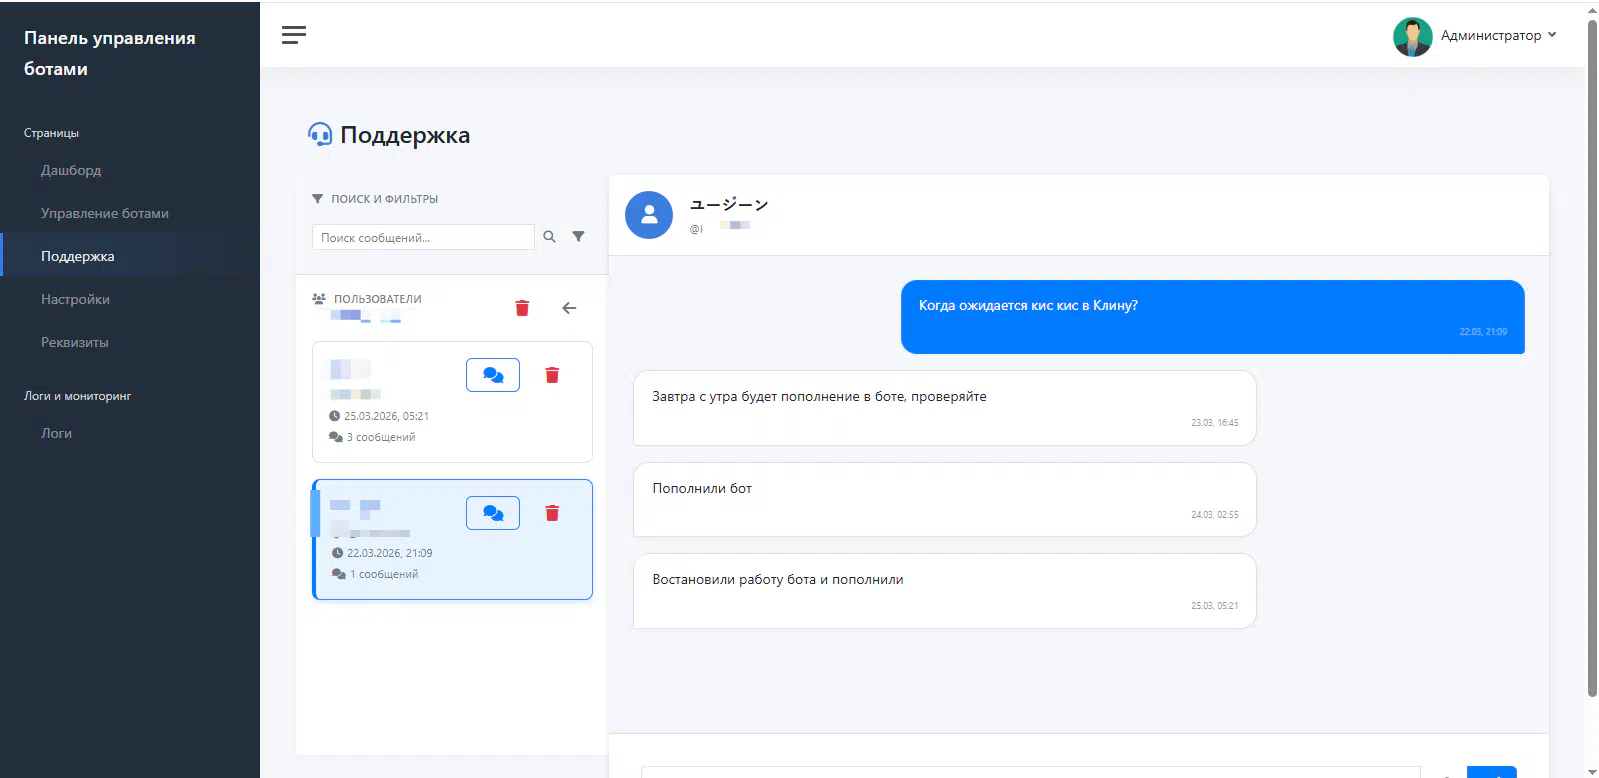The height and width of the screenshot is (778, 1599).
Task: Focus the Поиск сообщений search field
Action: click(423, 238)
